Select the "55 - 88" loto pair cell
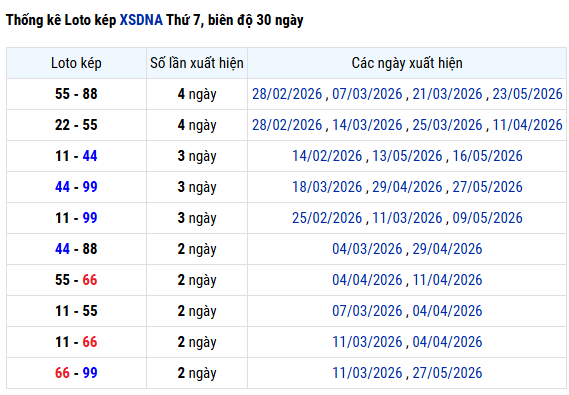This screenshot has height=395, width=569. coord(76,94)
